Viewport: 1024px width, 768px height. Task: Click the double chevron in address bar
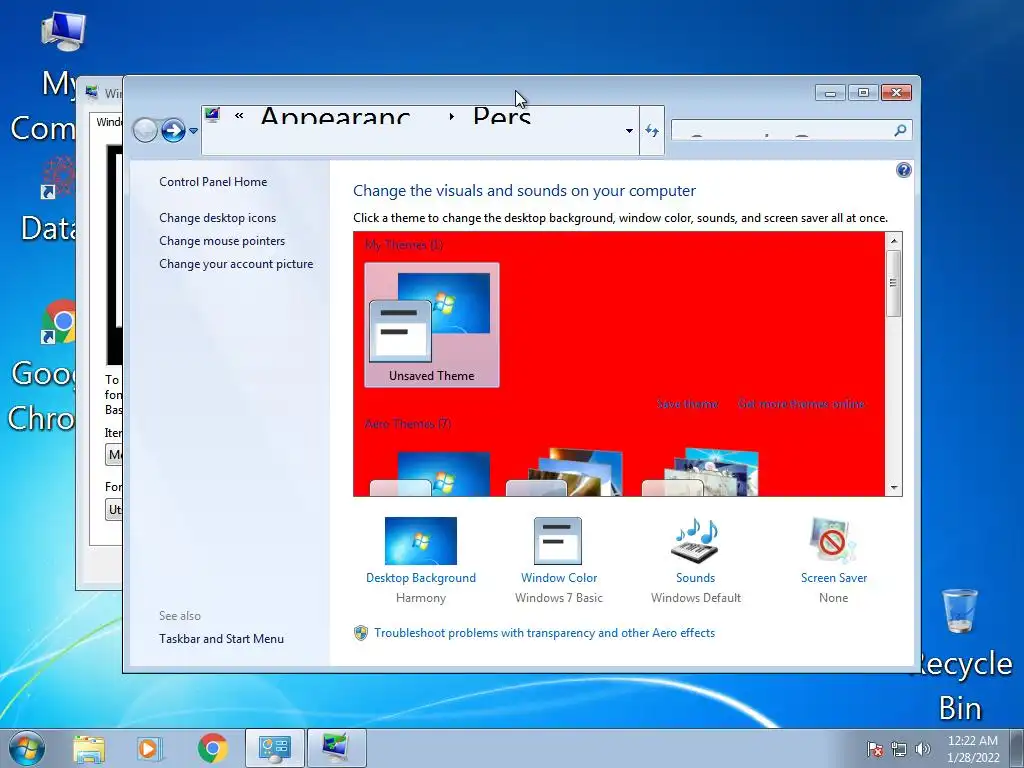239,116
